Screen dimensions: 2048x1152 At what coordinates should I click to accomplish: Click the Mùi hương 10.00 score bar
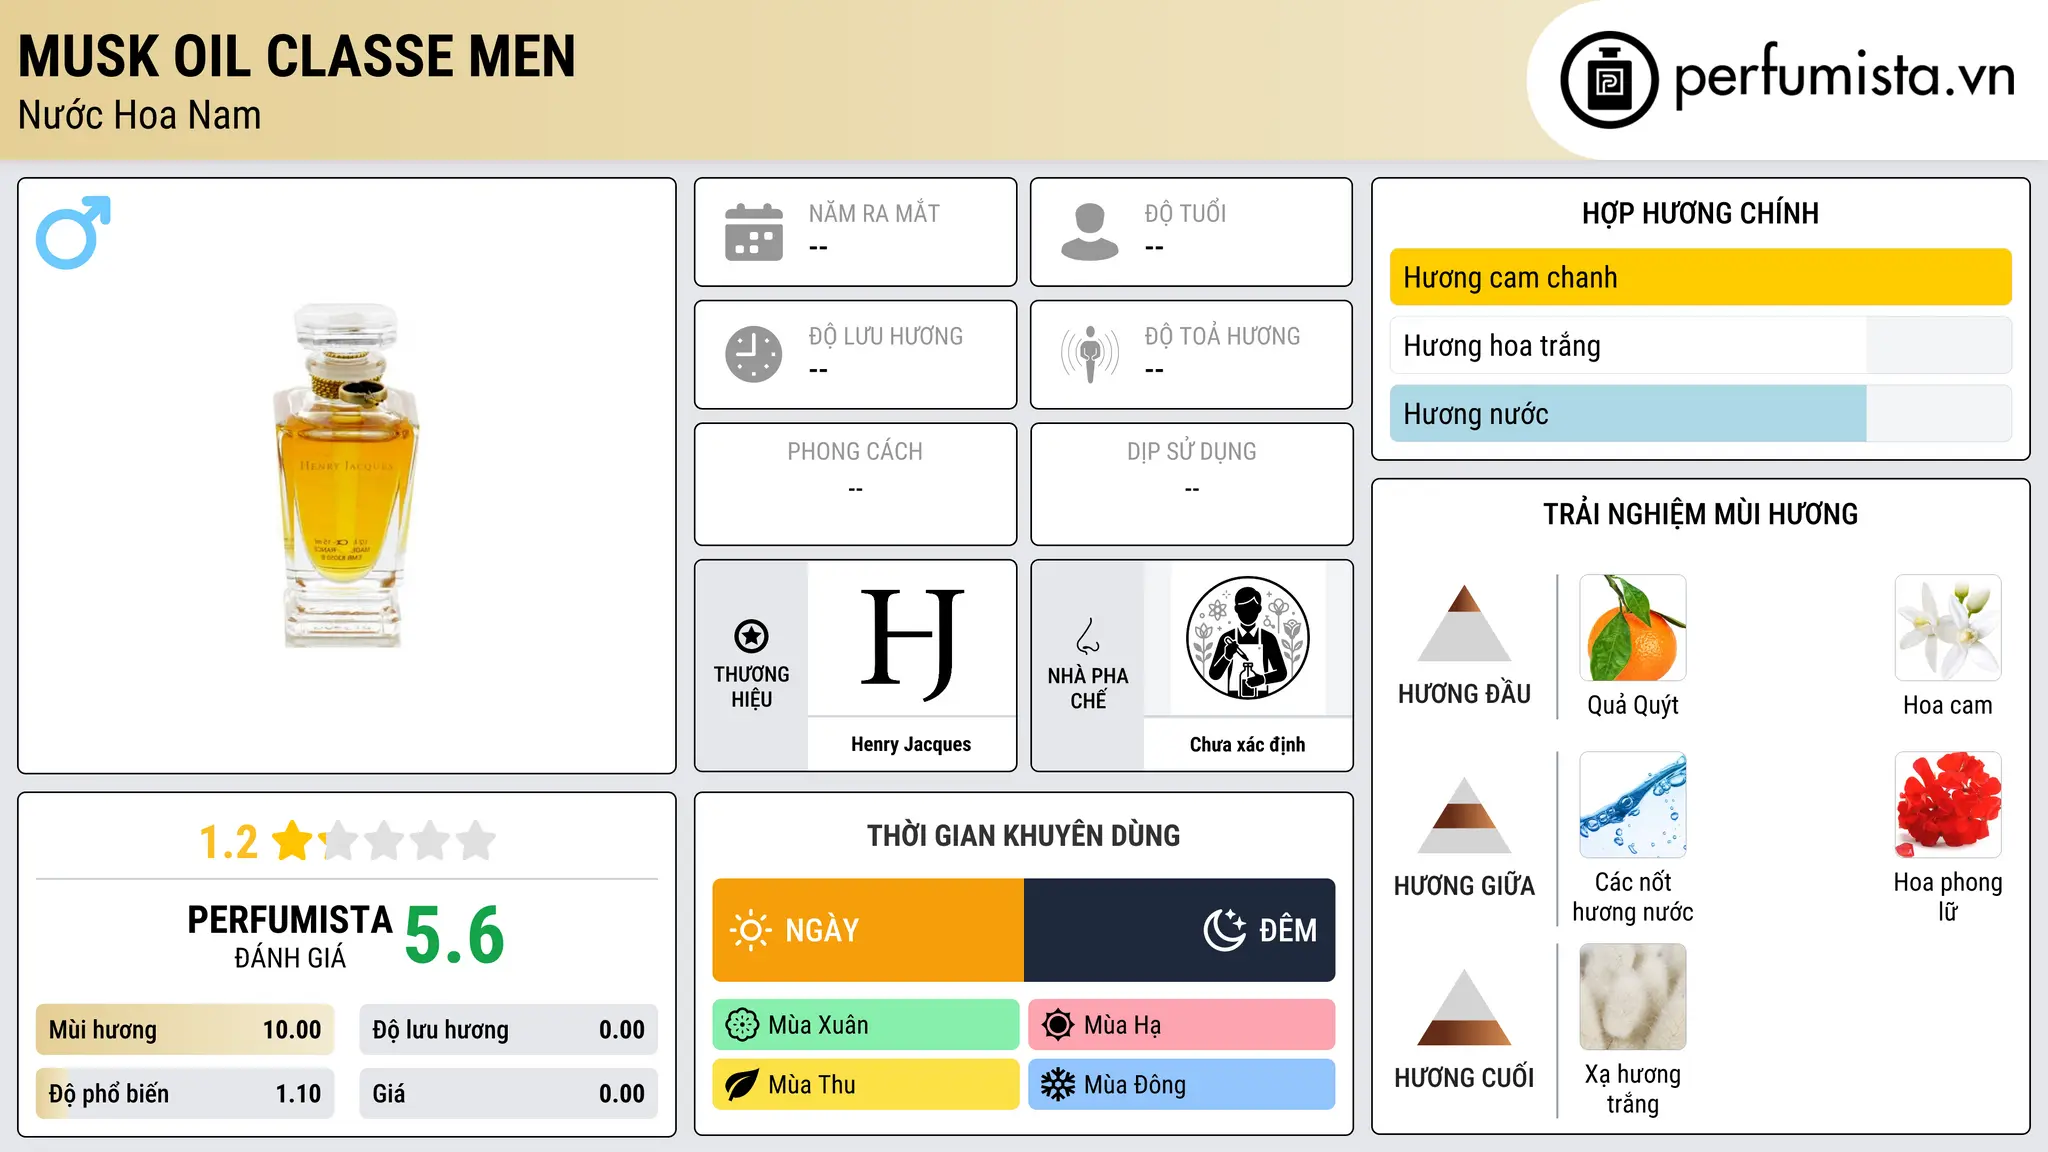point(185,1030)
